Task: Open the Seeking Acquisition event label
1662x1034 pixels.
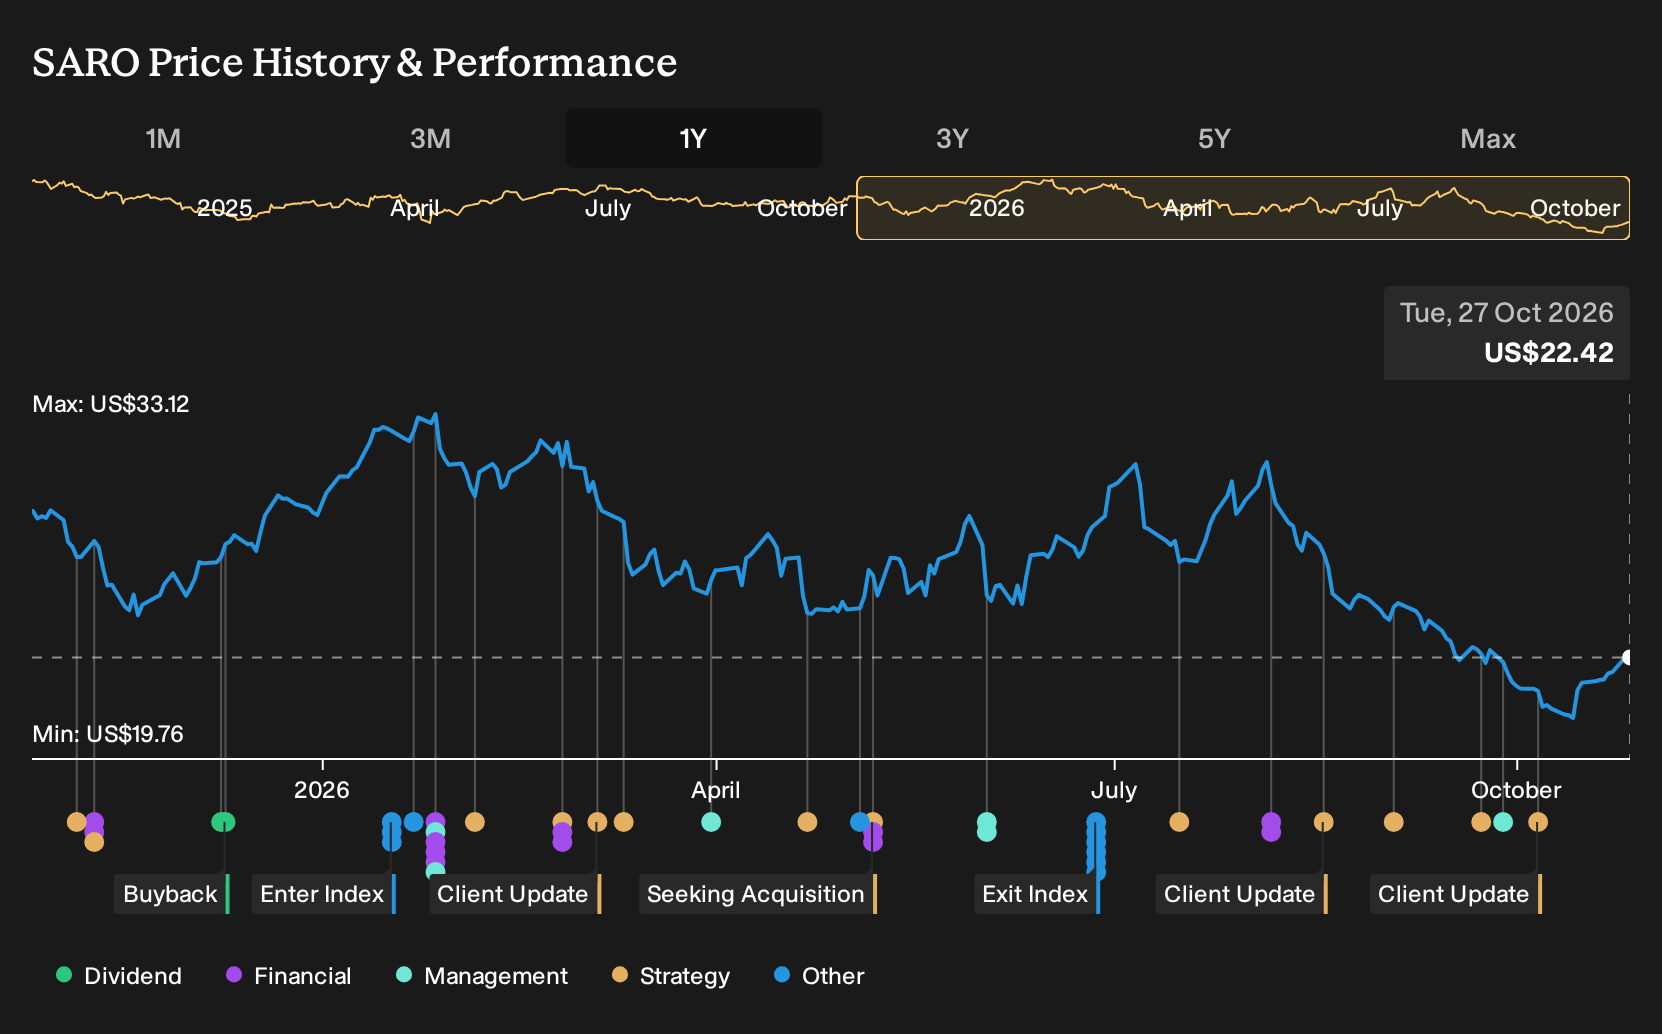Action: (757, 894)
